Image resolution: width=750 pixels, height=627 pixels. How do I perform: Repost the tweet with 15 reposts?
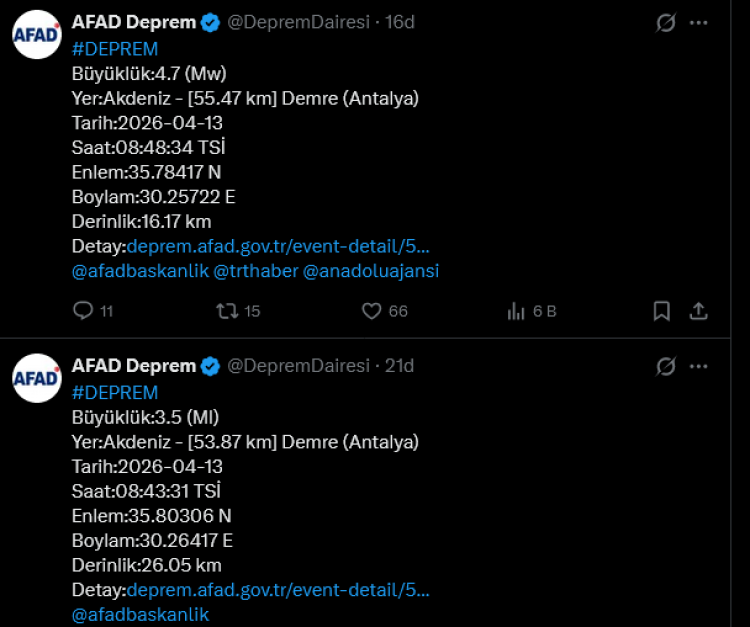[227, 311]
